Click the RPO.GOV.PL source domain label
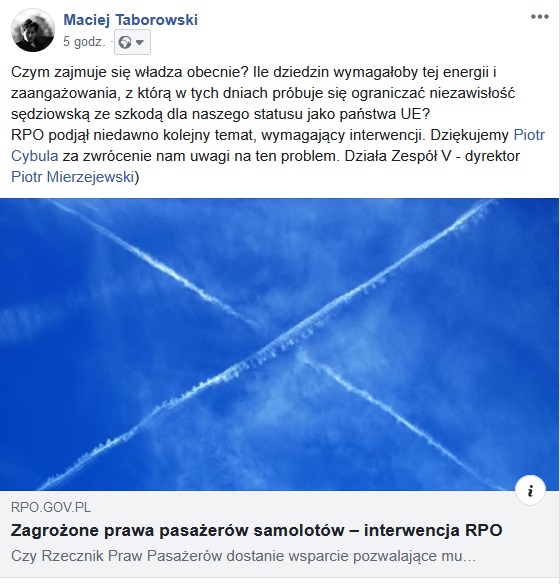 point(51,508)
